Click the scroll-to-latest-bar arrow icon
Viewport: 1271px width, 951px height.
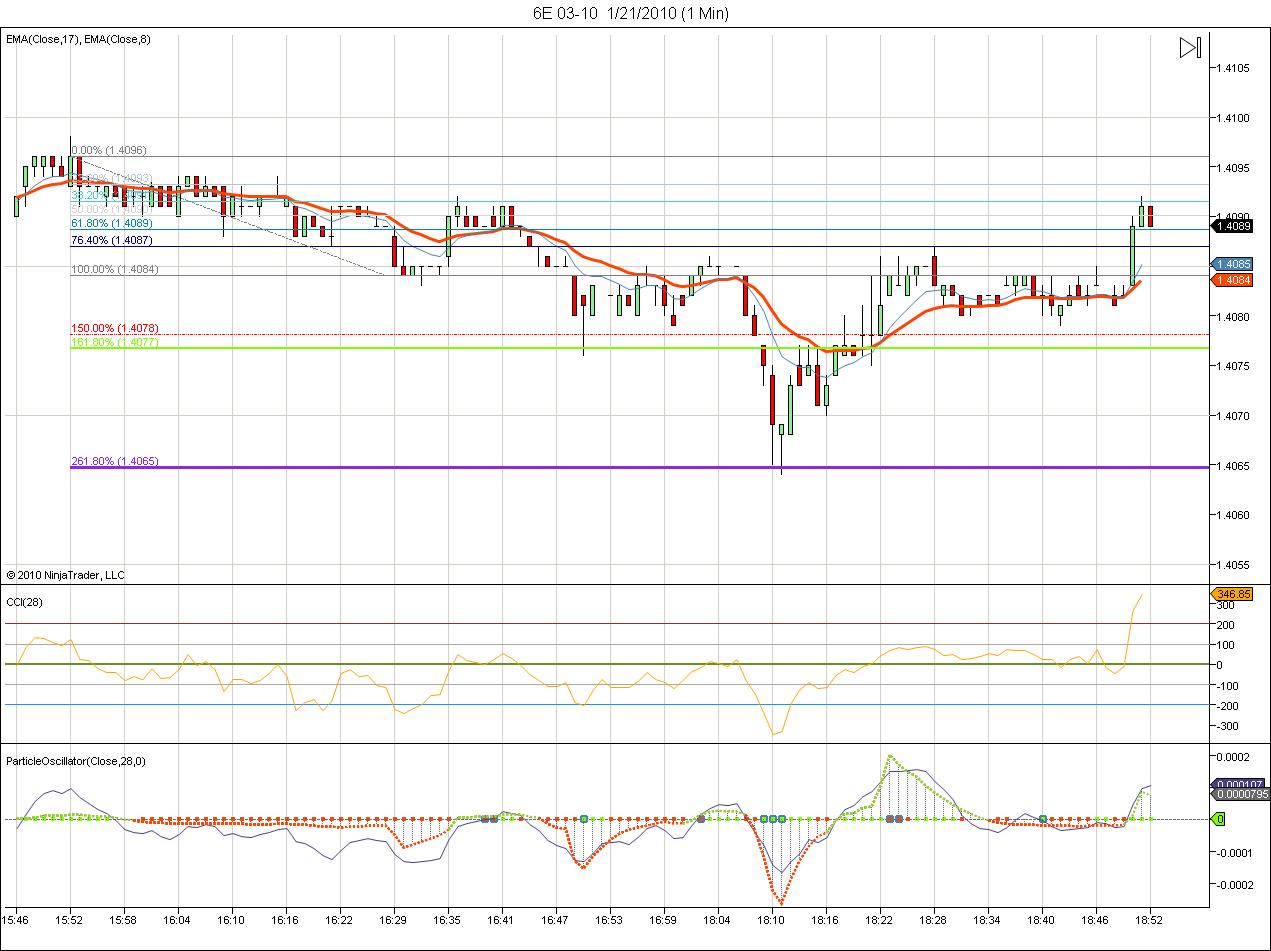1189,48
